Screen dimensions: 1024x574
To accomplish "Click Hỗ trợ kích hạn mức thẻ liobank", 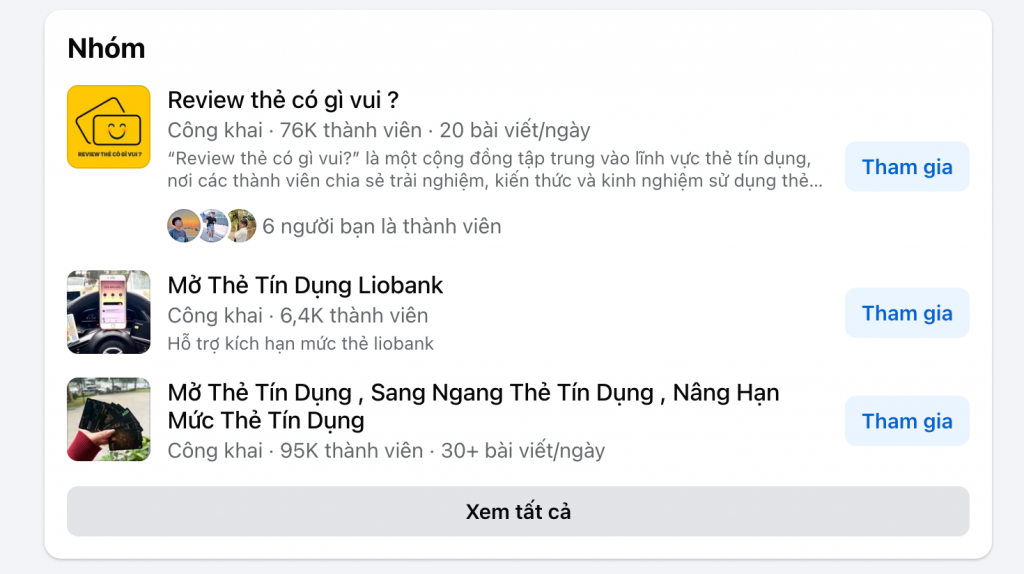I will pos(300,343).
